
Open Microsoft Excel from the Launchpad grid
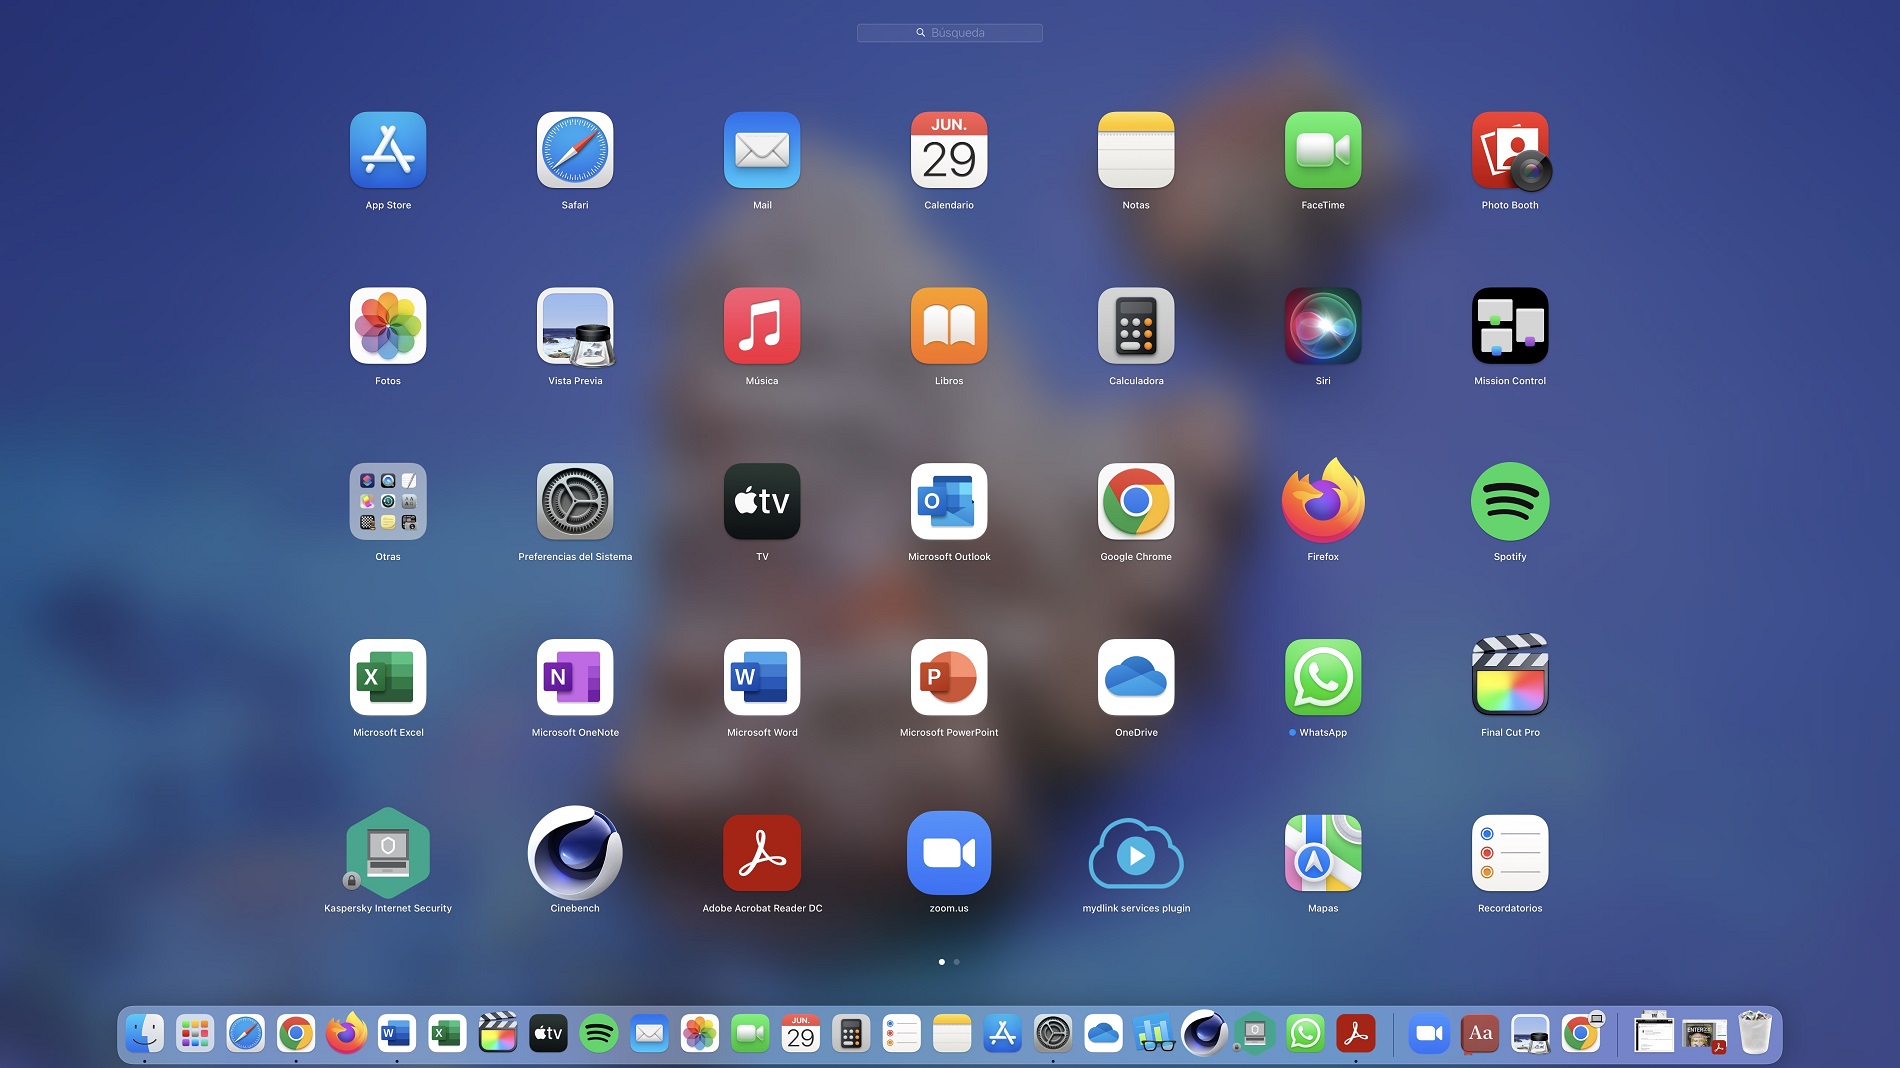388,678
